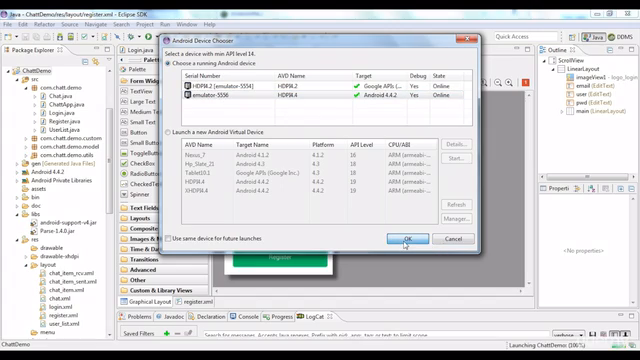Open the verbose log level dropdown
Viewport: 640px width, 360px height.
568,335
